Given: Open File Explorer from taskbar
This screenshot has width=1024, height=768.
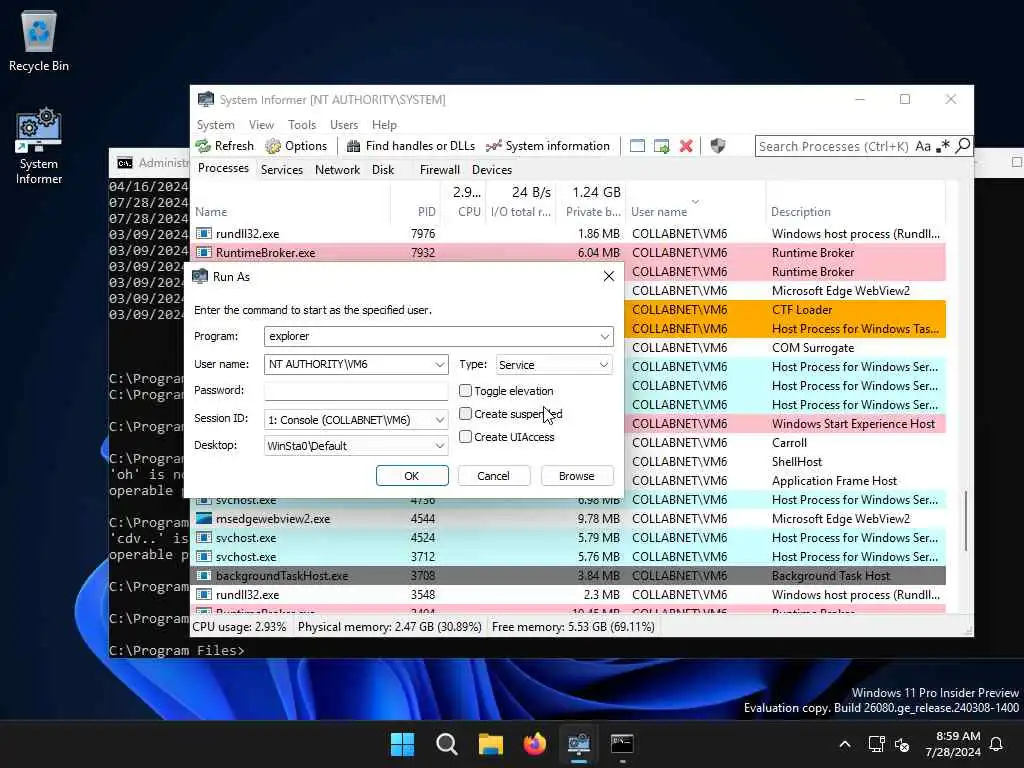Looking at the screenshot, I should 490,744.
